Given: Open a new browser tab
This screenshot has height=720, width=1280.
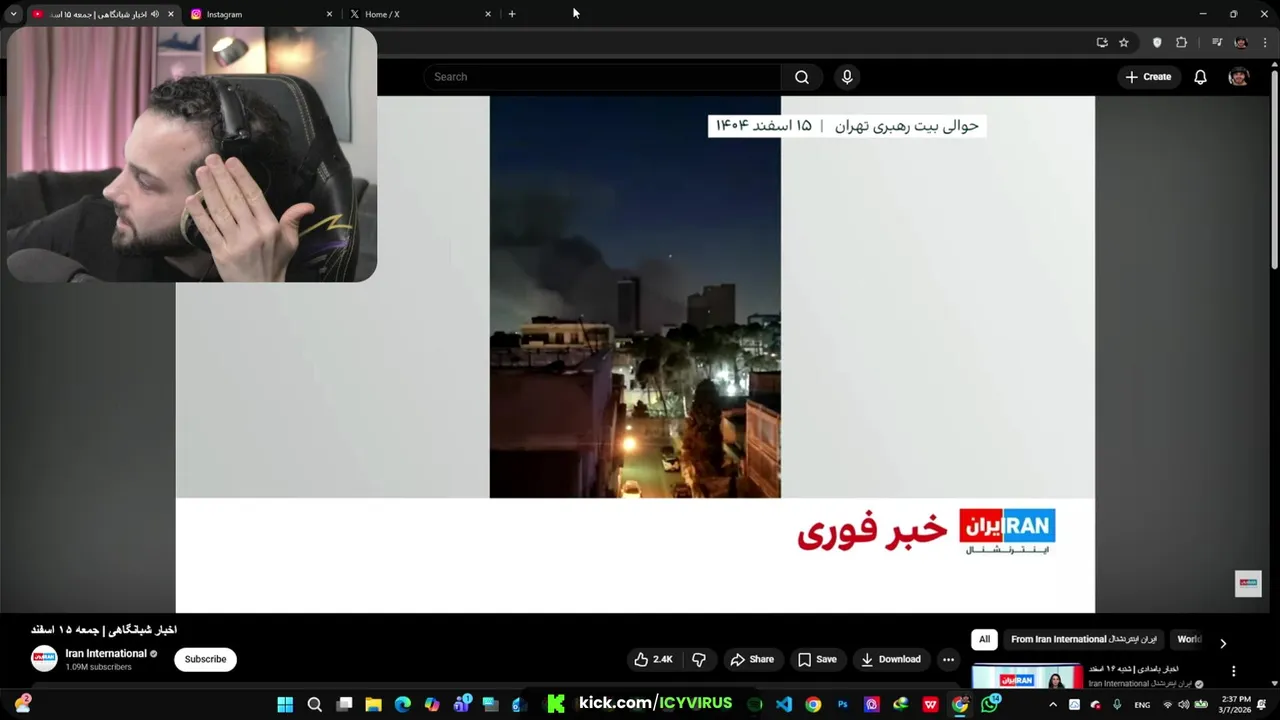Looking at the screenshot, I should tap(512, 14).
